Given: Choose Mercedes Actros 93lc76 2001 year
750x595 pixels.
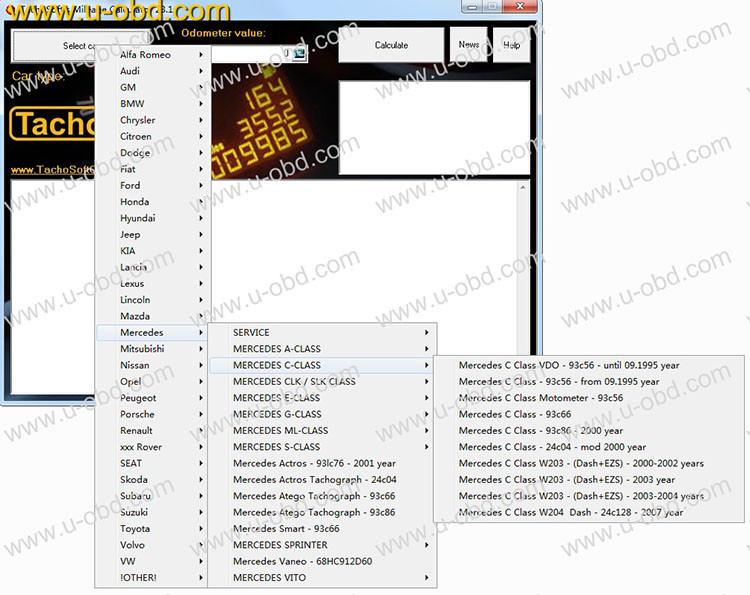Looking at the screenshot, I should coord(321,463).
